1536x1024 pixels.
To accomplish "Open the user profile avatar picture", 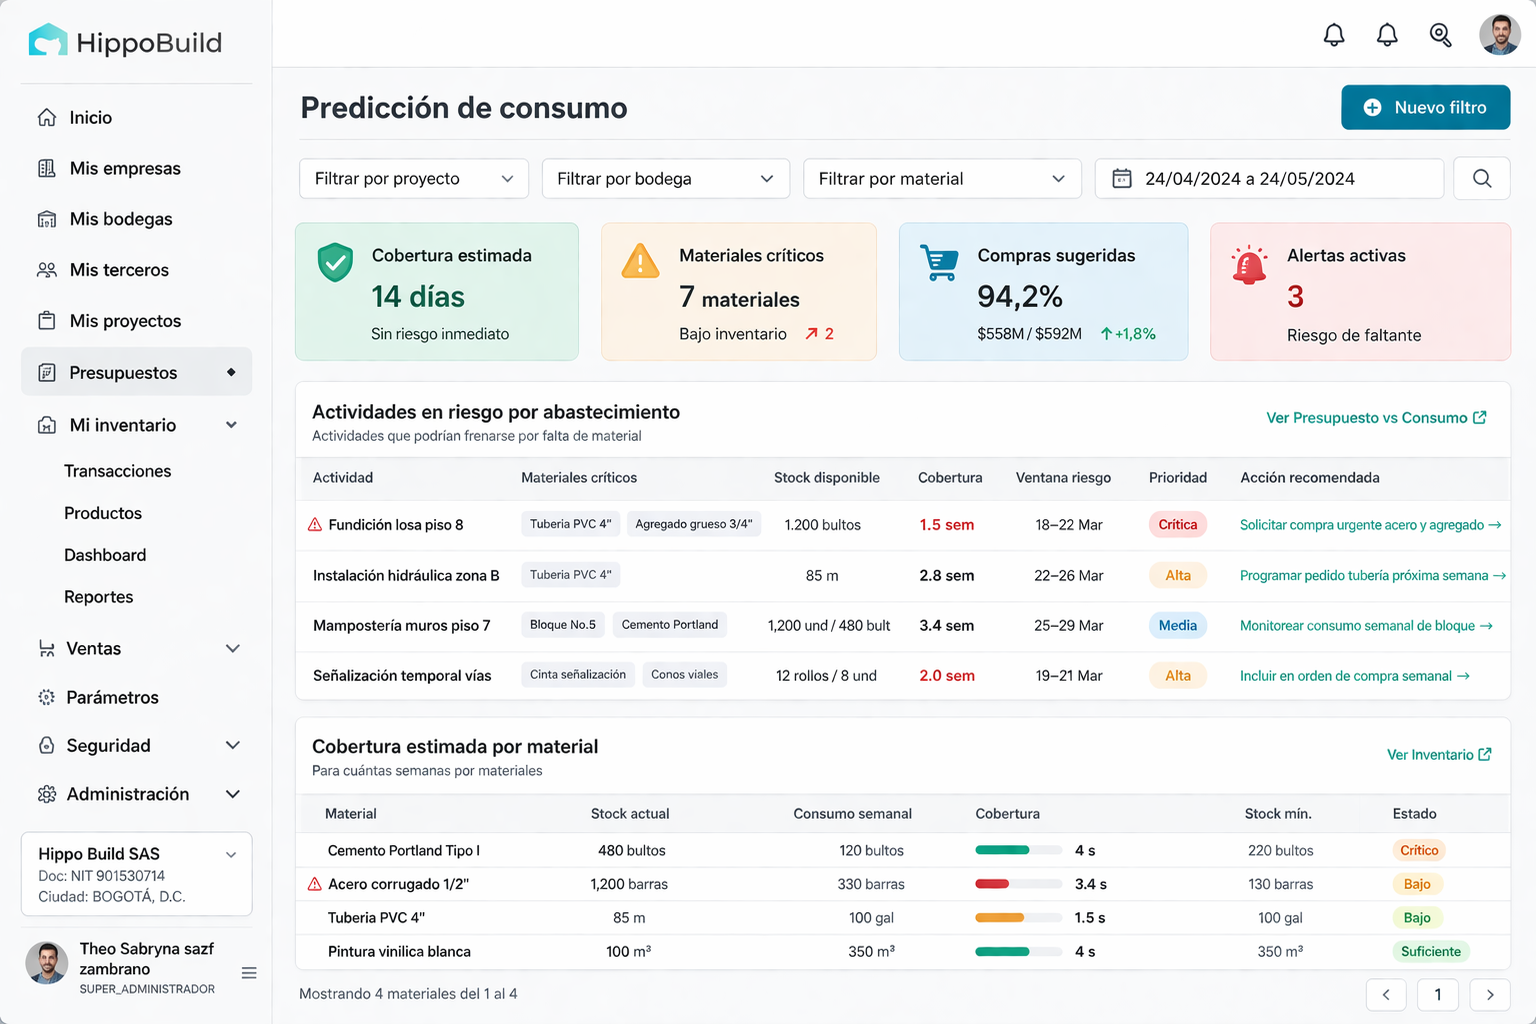I will tap(1499, 34).
